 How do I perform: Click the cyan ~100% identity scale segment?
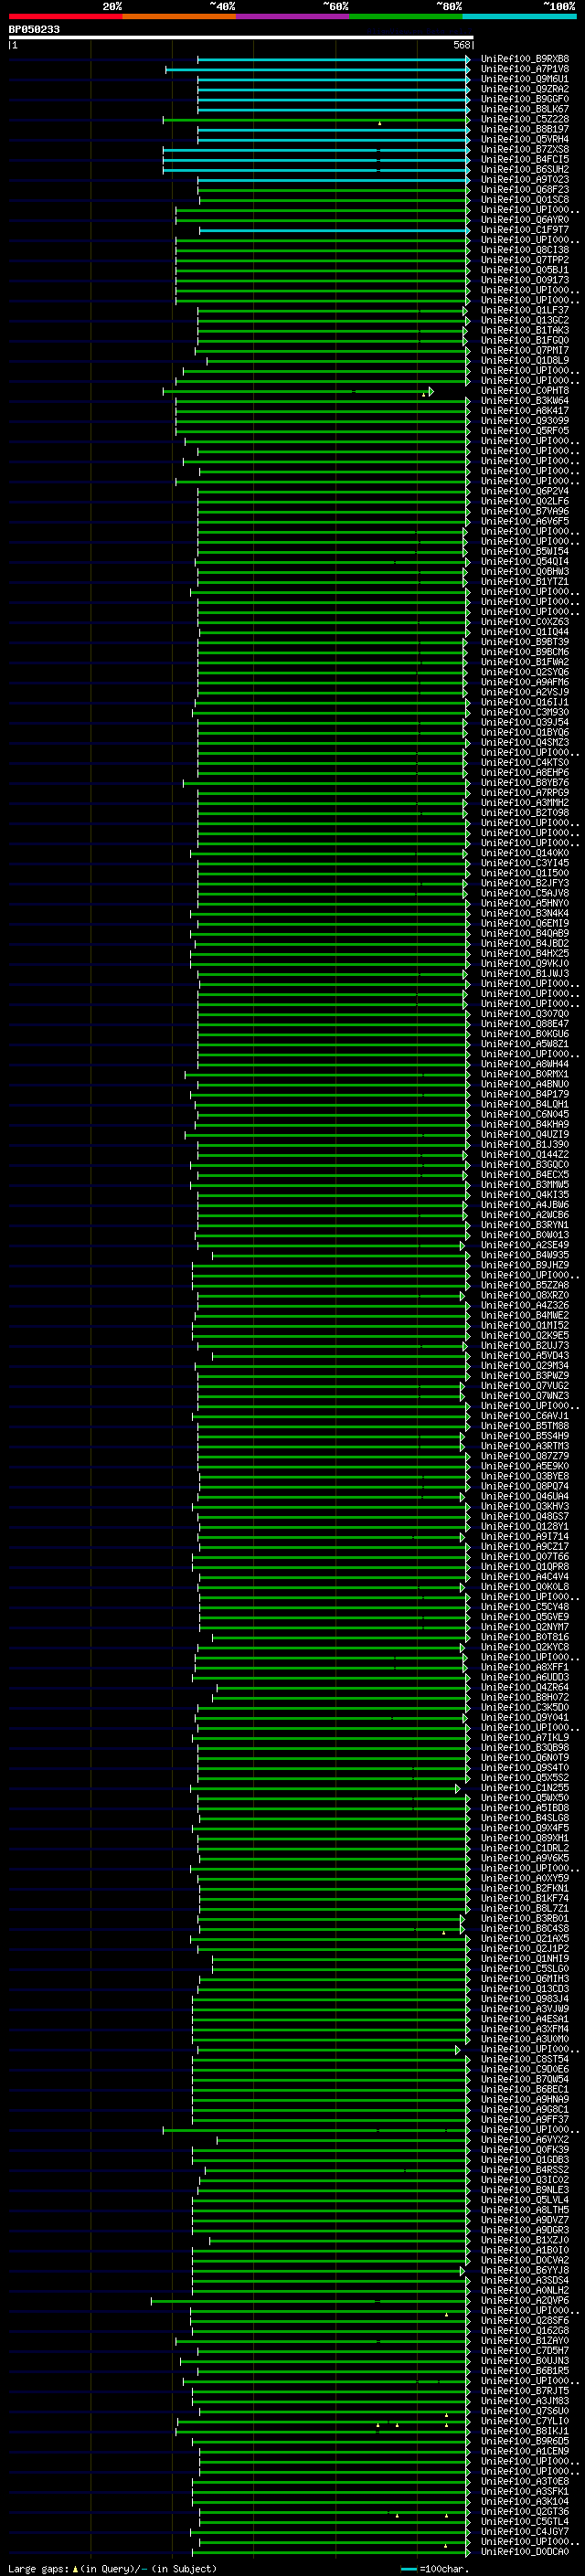point(519,16)
